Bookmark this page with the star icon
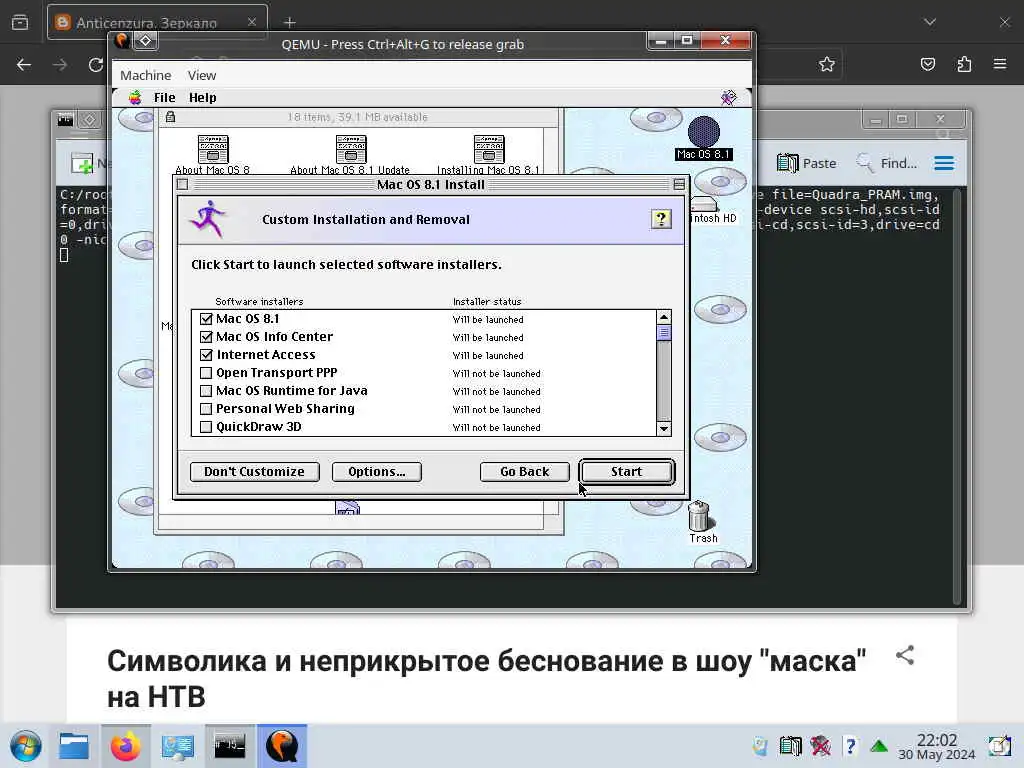 (827, 64)
